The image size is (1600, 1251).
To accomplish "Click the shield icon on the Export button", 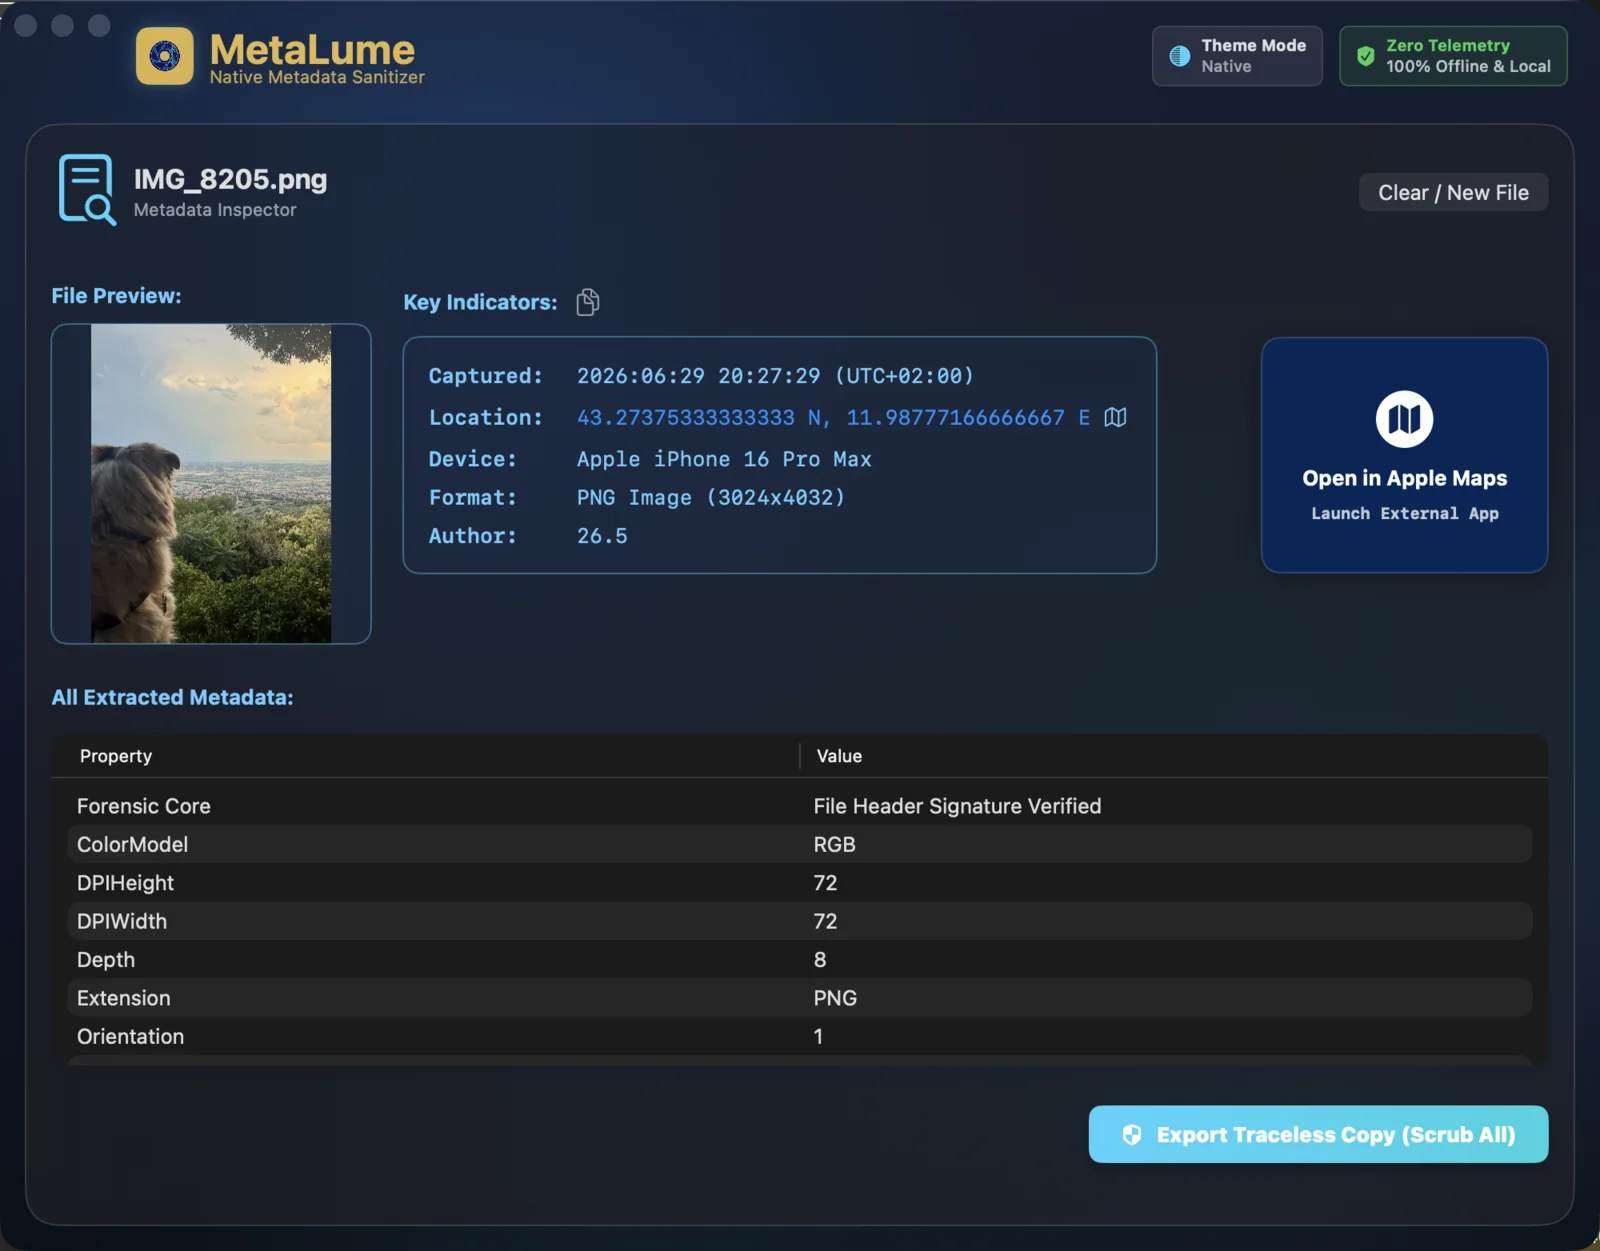I will 1132,1134.
